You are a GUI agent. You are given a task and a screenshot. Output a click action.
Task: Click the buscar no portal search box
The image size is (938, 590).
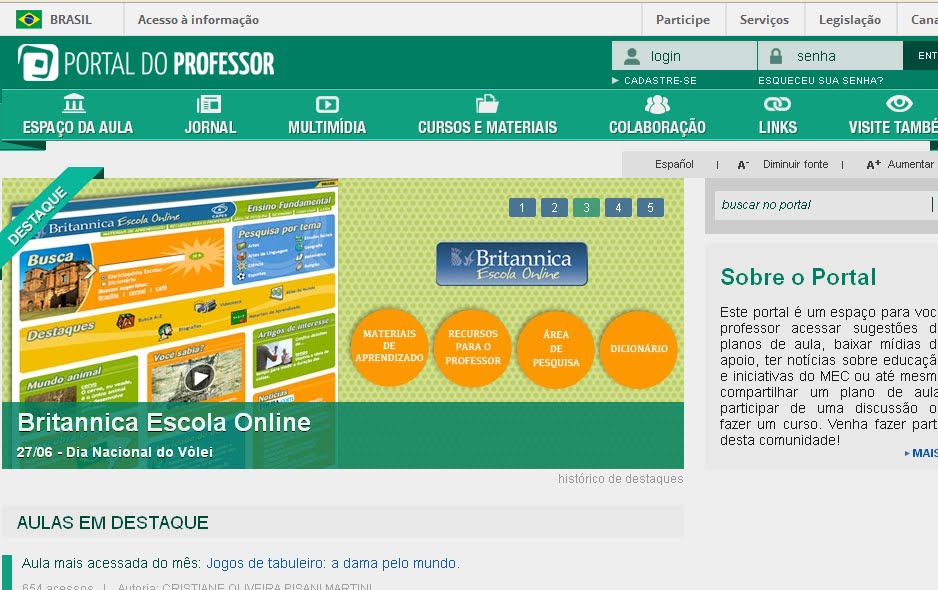point(826,205)
